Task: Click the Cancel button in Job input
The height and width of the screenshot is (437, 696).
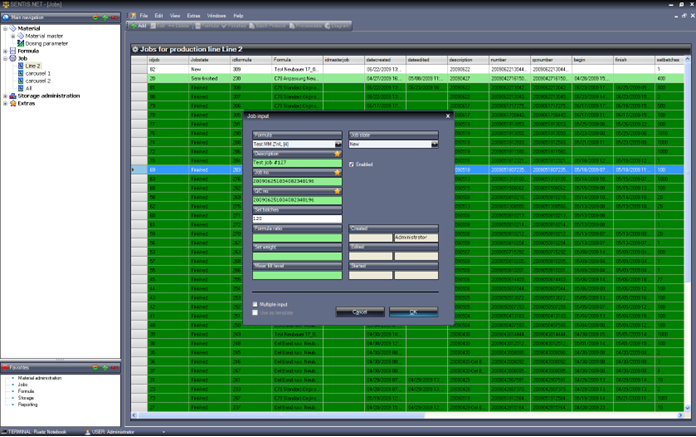Action: 360,312
